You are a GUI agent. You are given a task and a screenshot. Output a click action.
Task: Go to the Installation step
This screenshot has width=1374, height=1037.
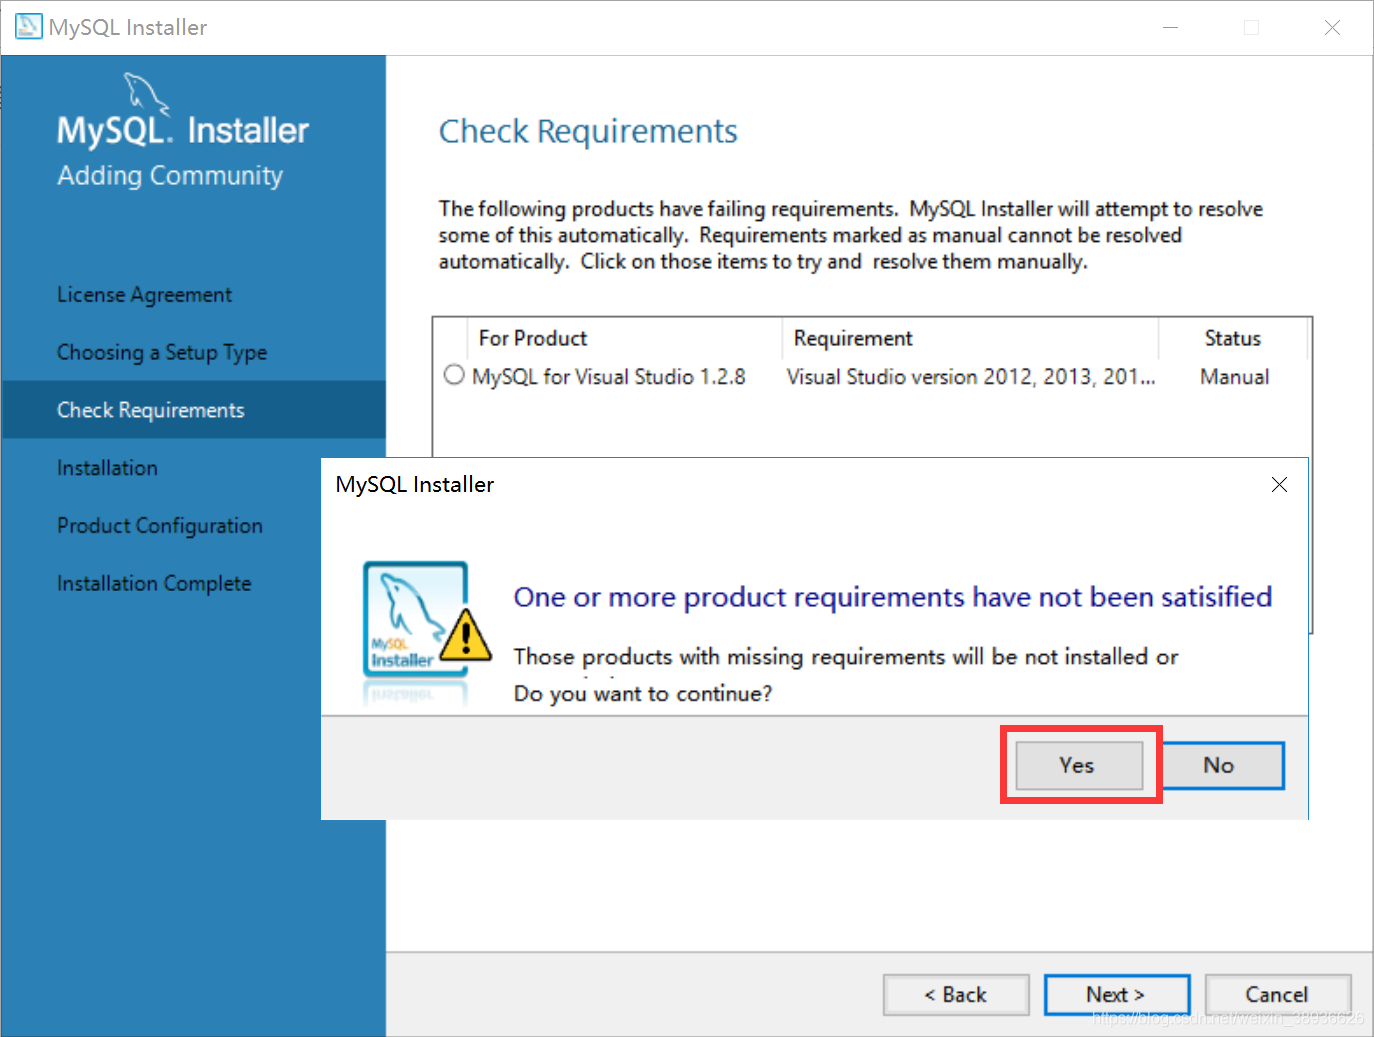[x=107, y=468]
